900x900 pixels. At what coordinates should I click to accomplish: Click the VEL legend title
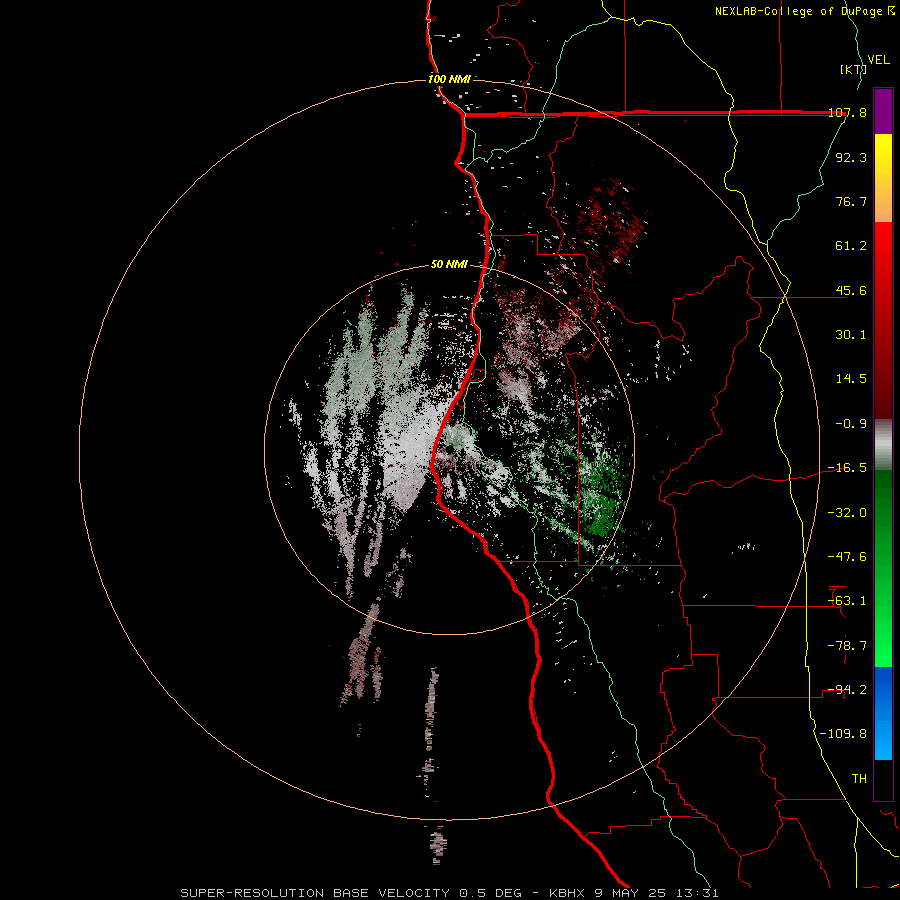878,60
